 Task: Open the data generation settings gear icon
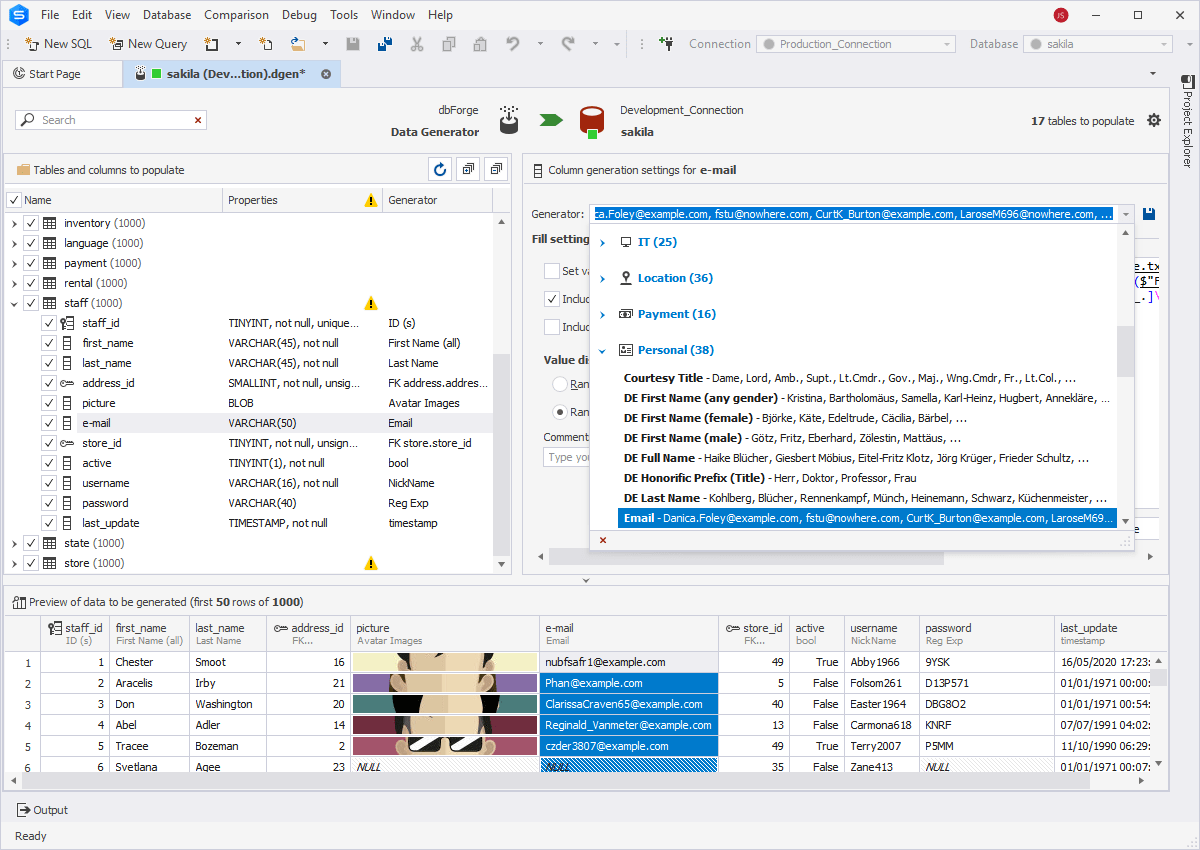[1154, 119]
